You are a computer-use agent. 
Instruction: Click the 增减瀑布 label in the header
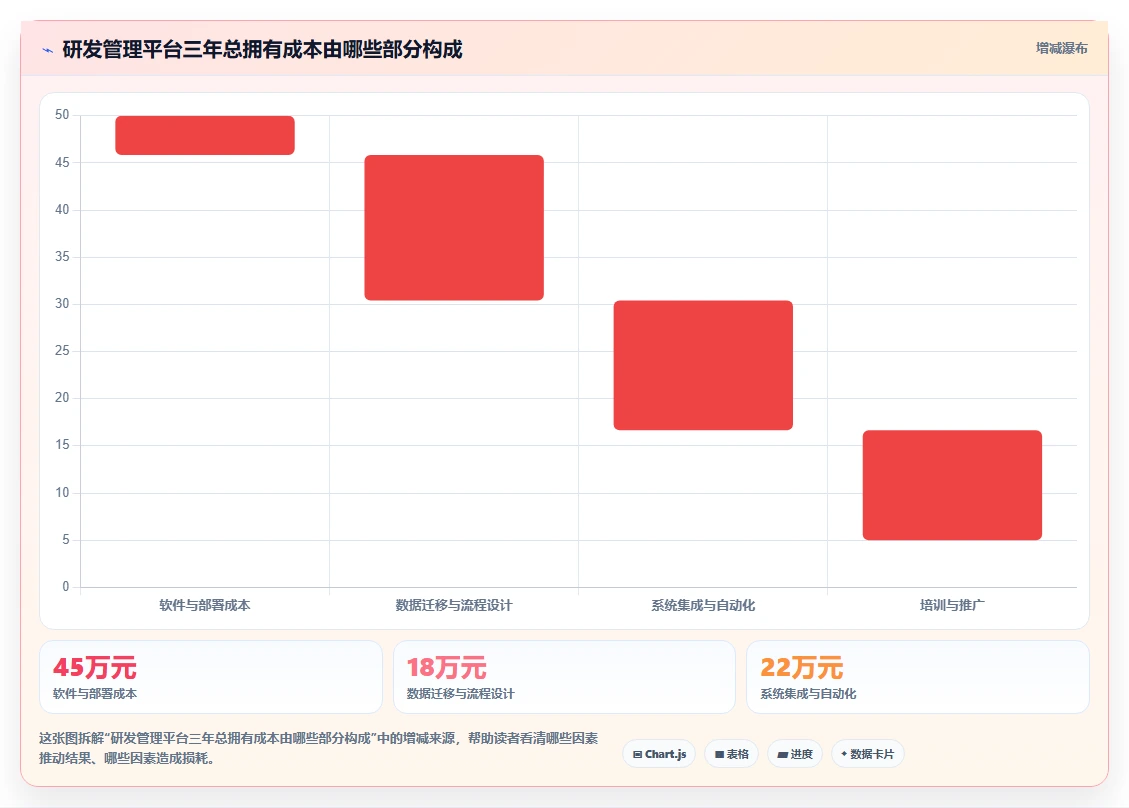1061,48
